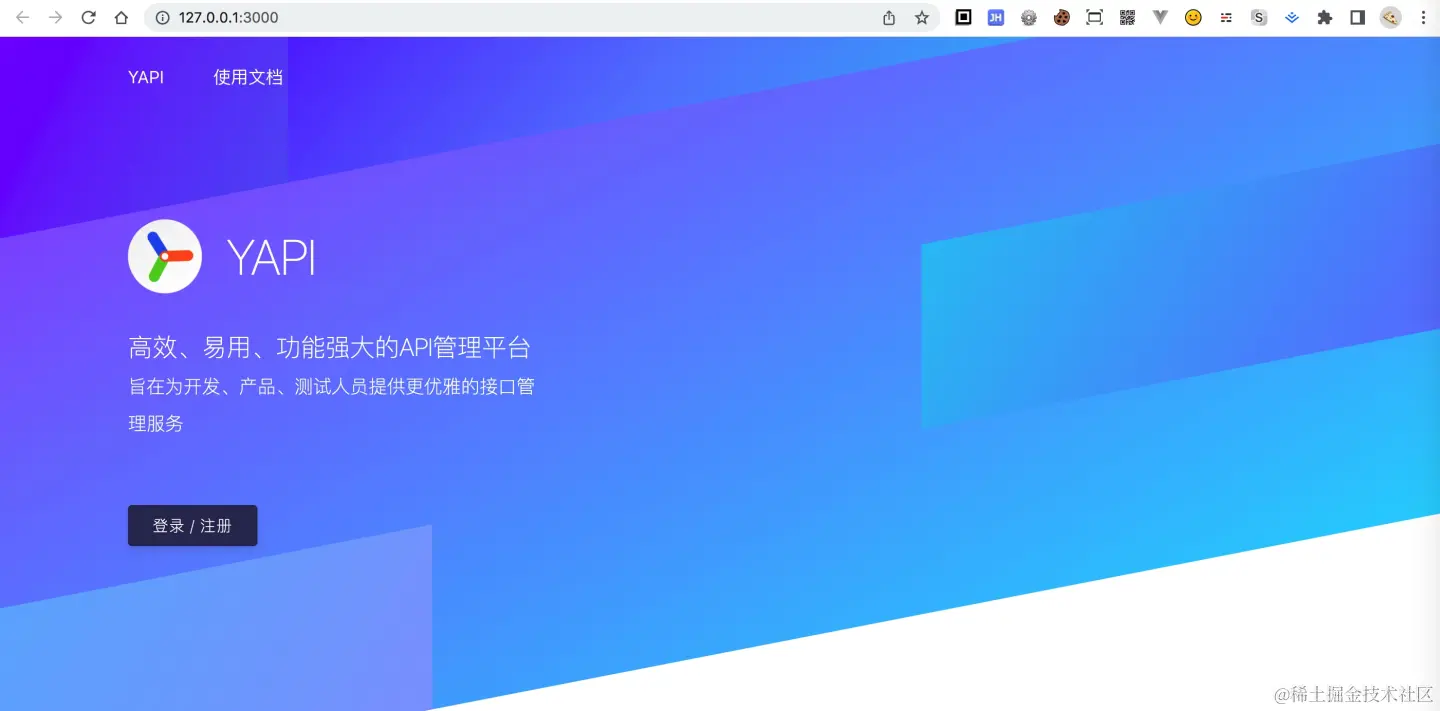Click the YAPI pinwheel logo
The image size is (1440, 711).
point(165,256)
